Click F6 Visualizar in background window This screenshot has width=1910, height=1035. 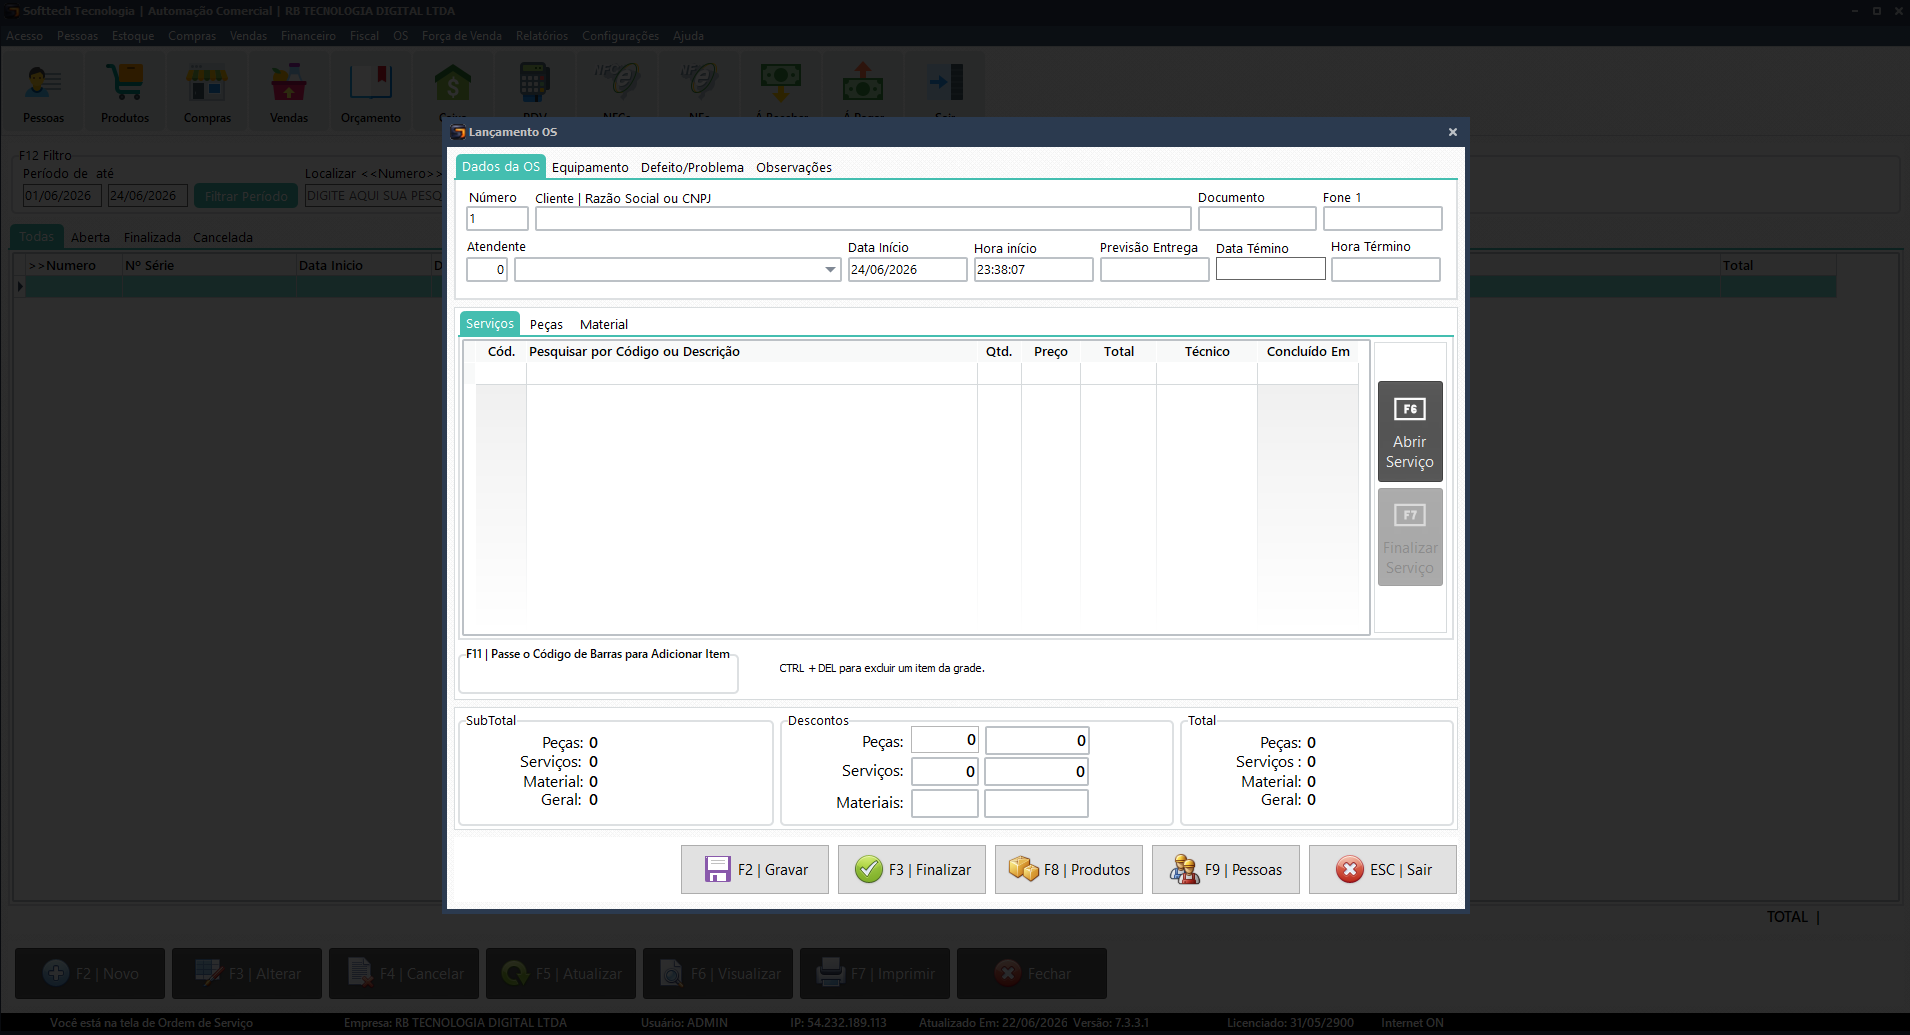click(718, 973)
